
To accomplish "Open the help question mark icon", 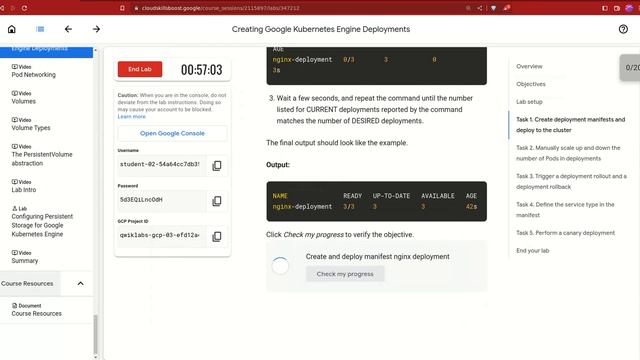I will (623, 29).
